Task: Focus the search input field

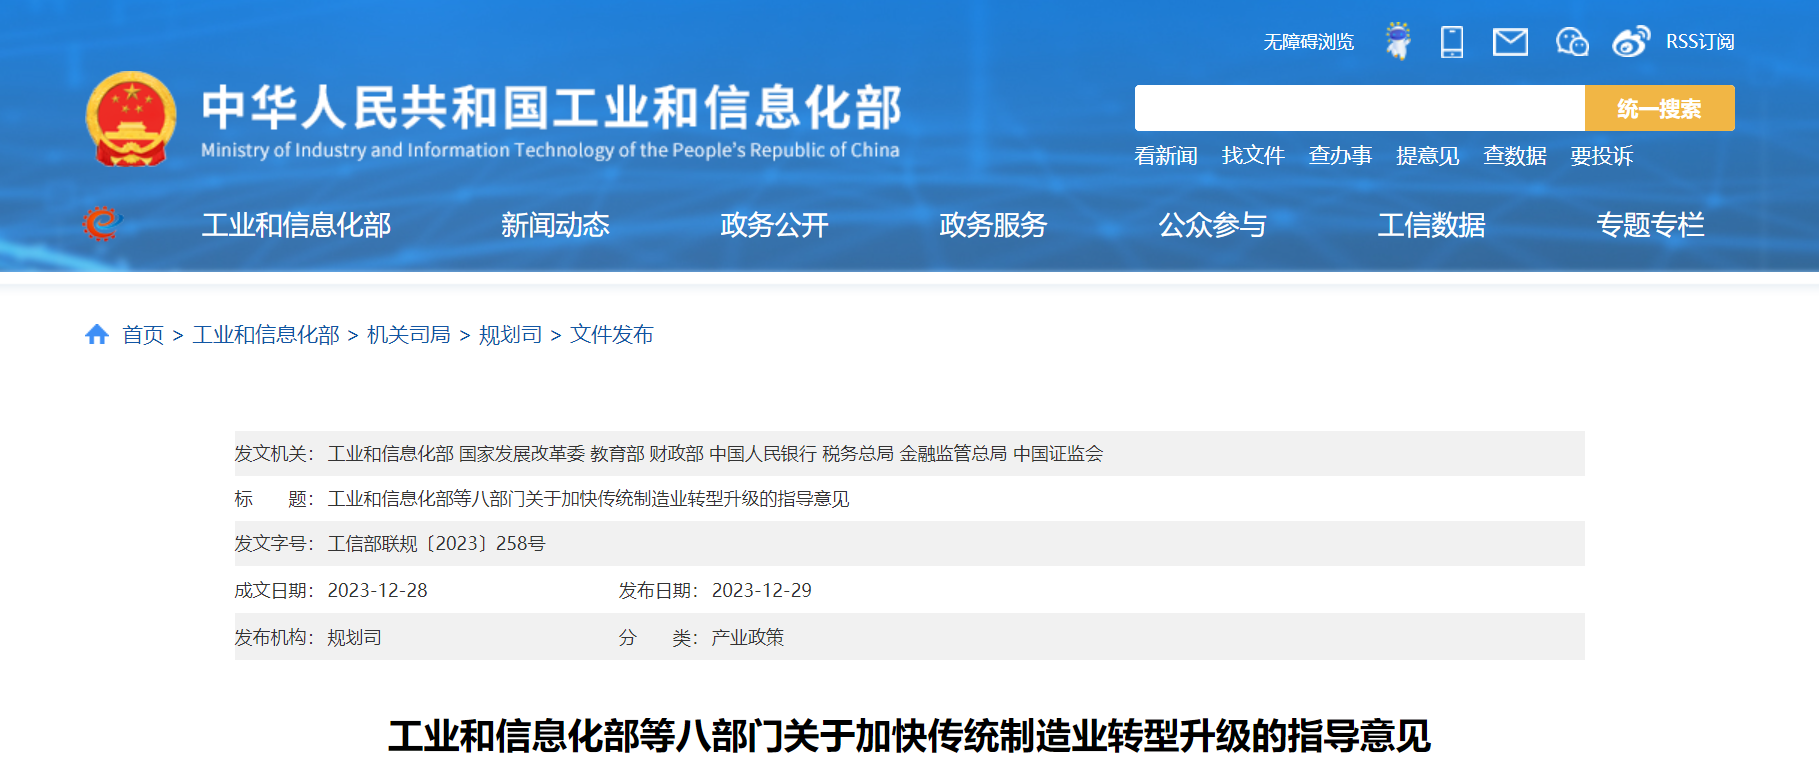Action: (x=1359, y=108)
